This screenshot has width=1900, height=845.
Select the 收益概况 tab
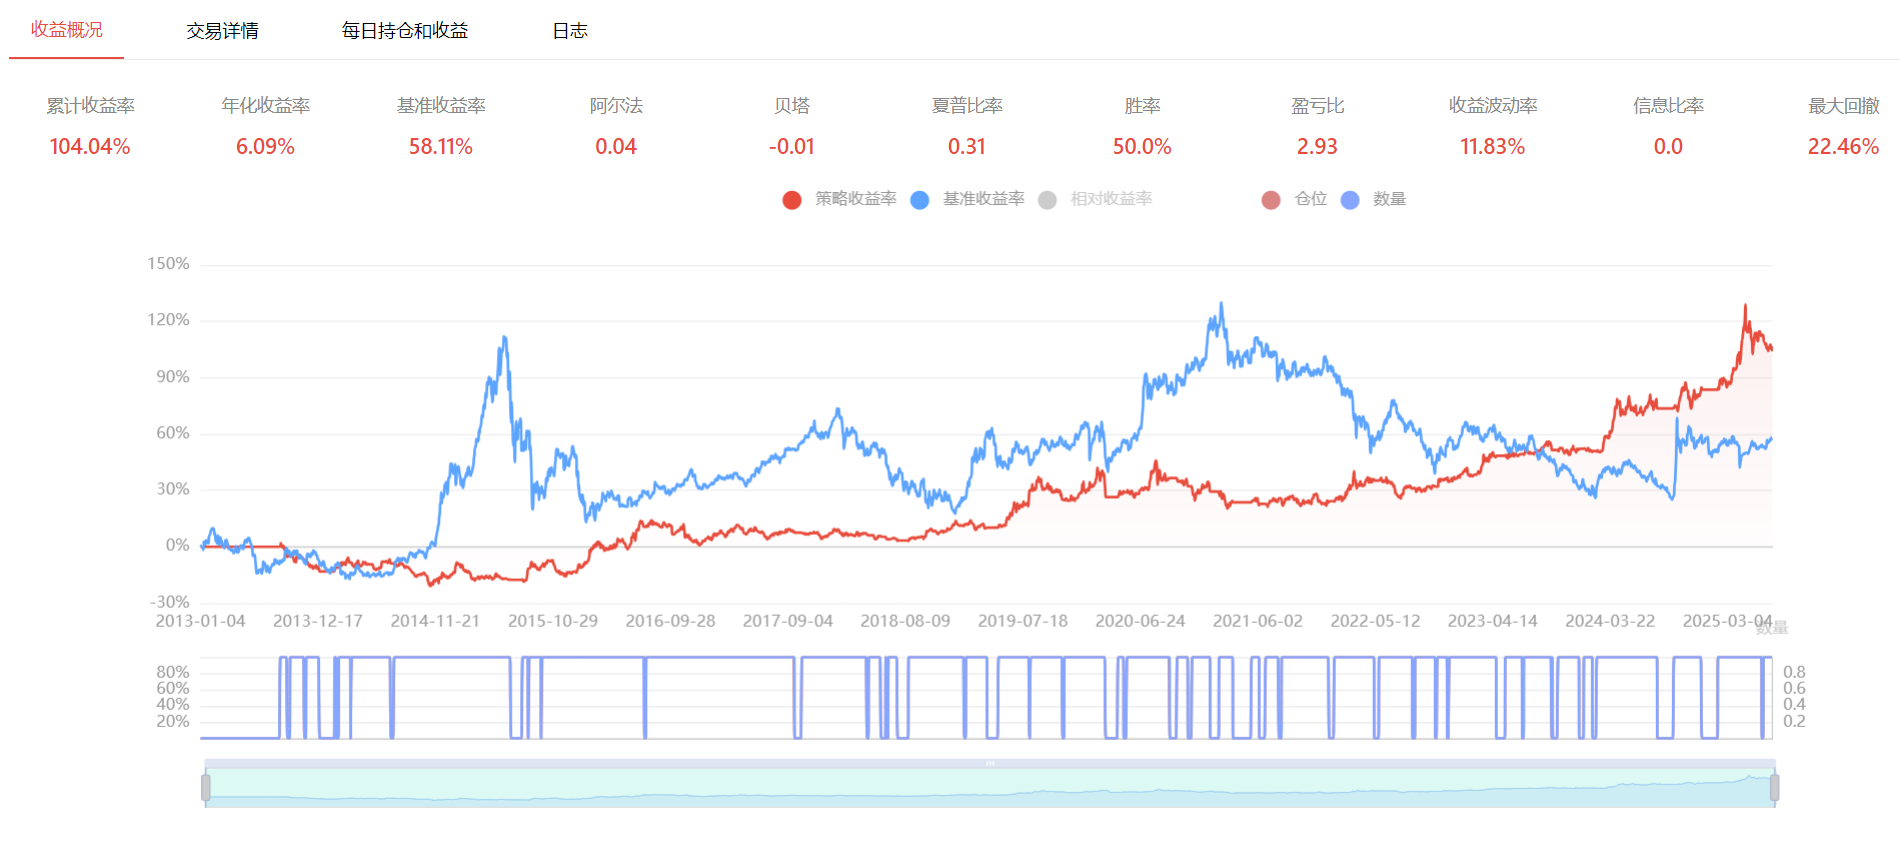[x=67, y=30]
